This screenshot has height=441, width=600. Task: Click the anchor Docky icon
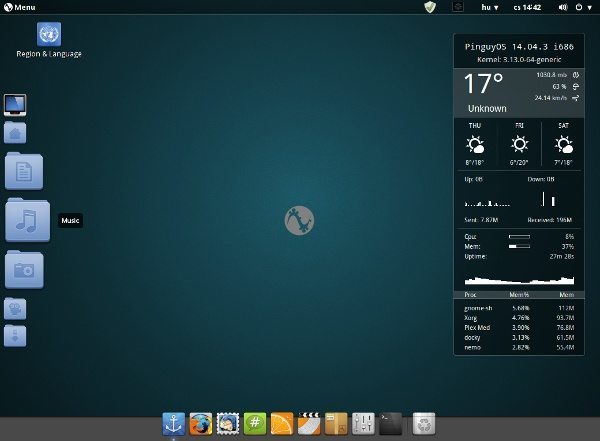coord(175,424)
